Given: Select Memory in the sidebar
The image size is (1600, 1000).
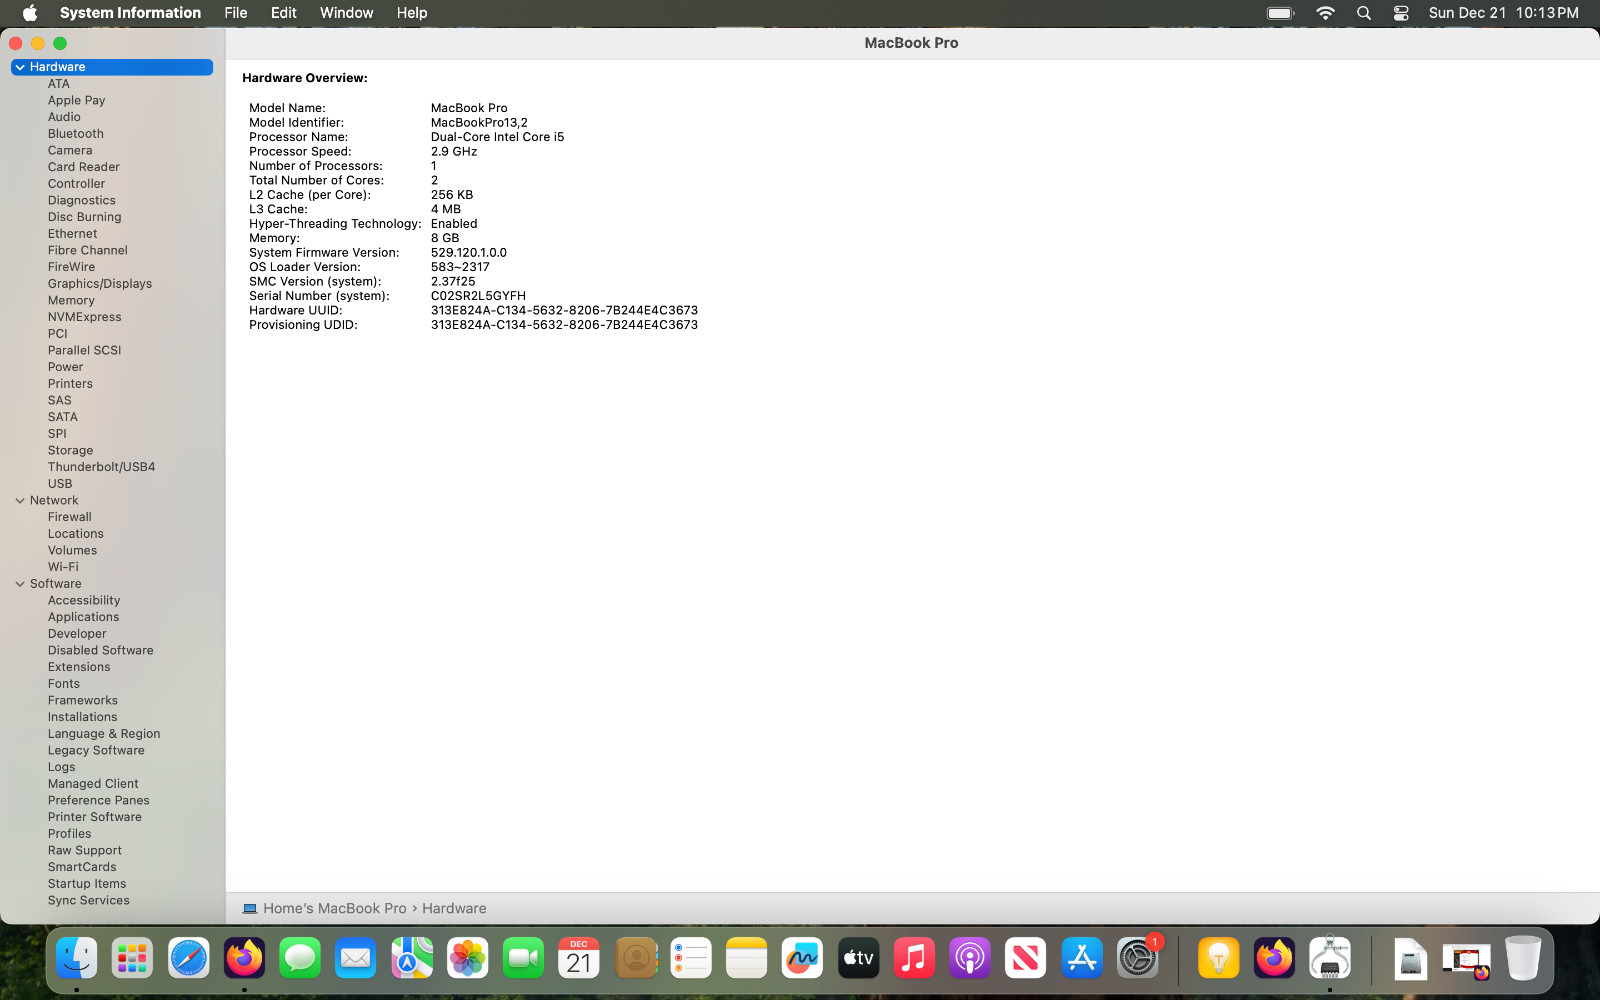Looking at the screenshot, I should pyautogui.click(x=71, y=301).
